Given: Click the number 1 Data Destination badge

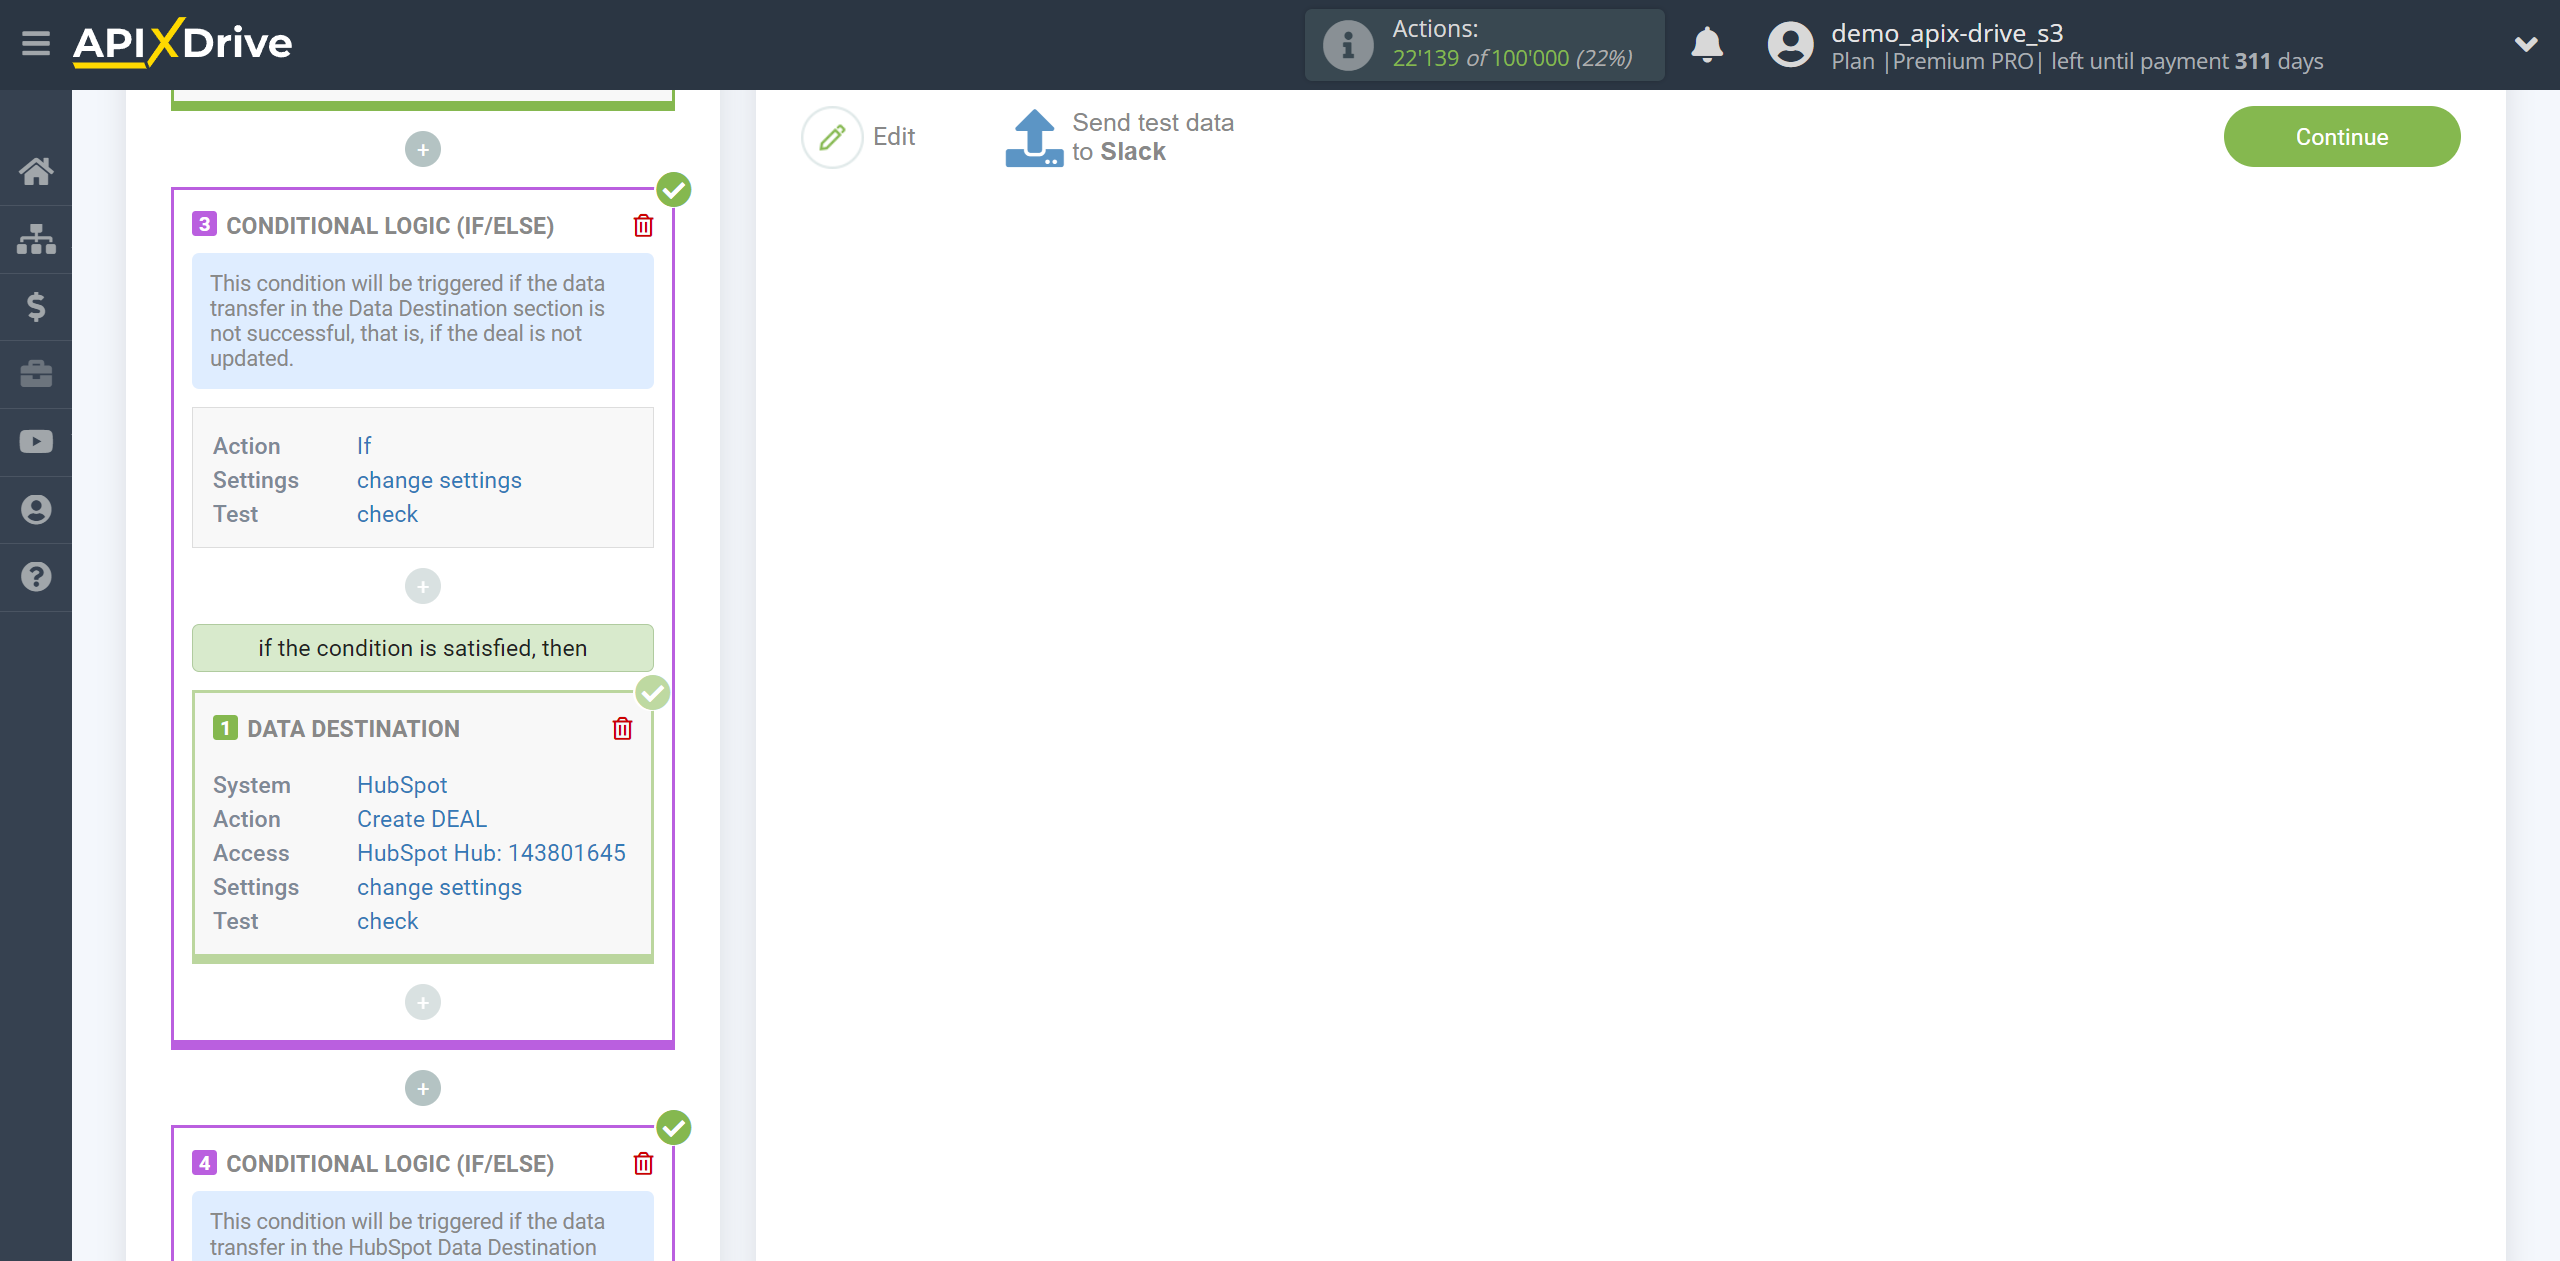Looking at the screenshot, I should pyautogui.click(x=225, y=727).
